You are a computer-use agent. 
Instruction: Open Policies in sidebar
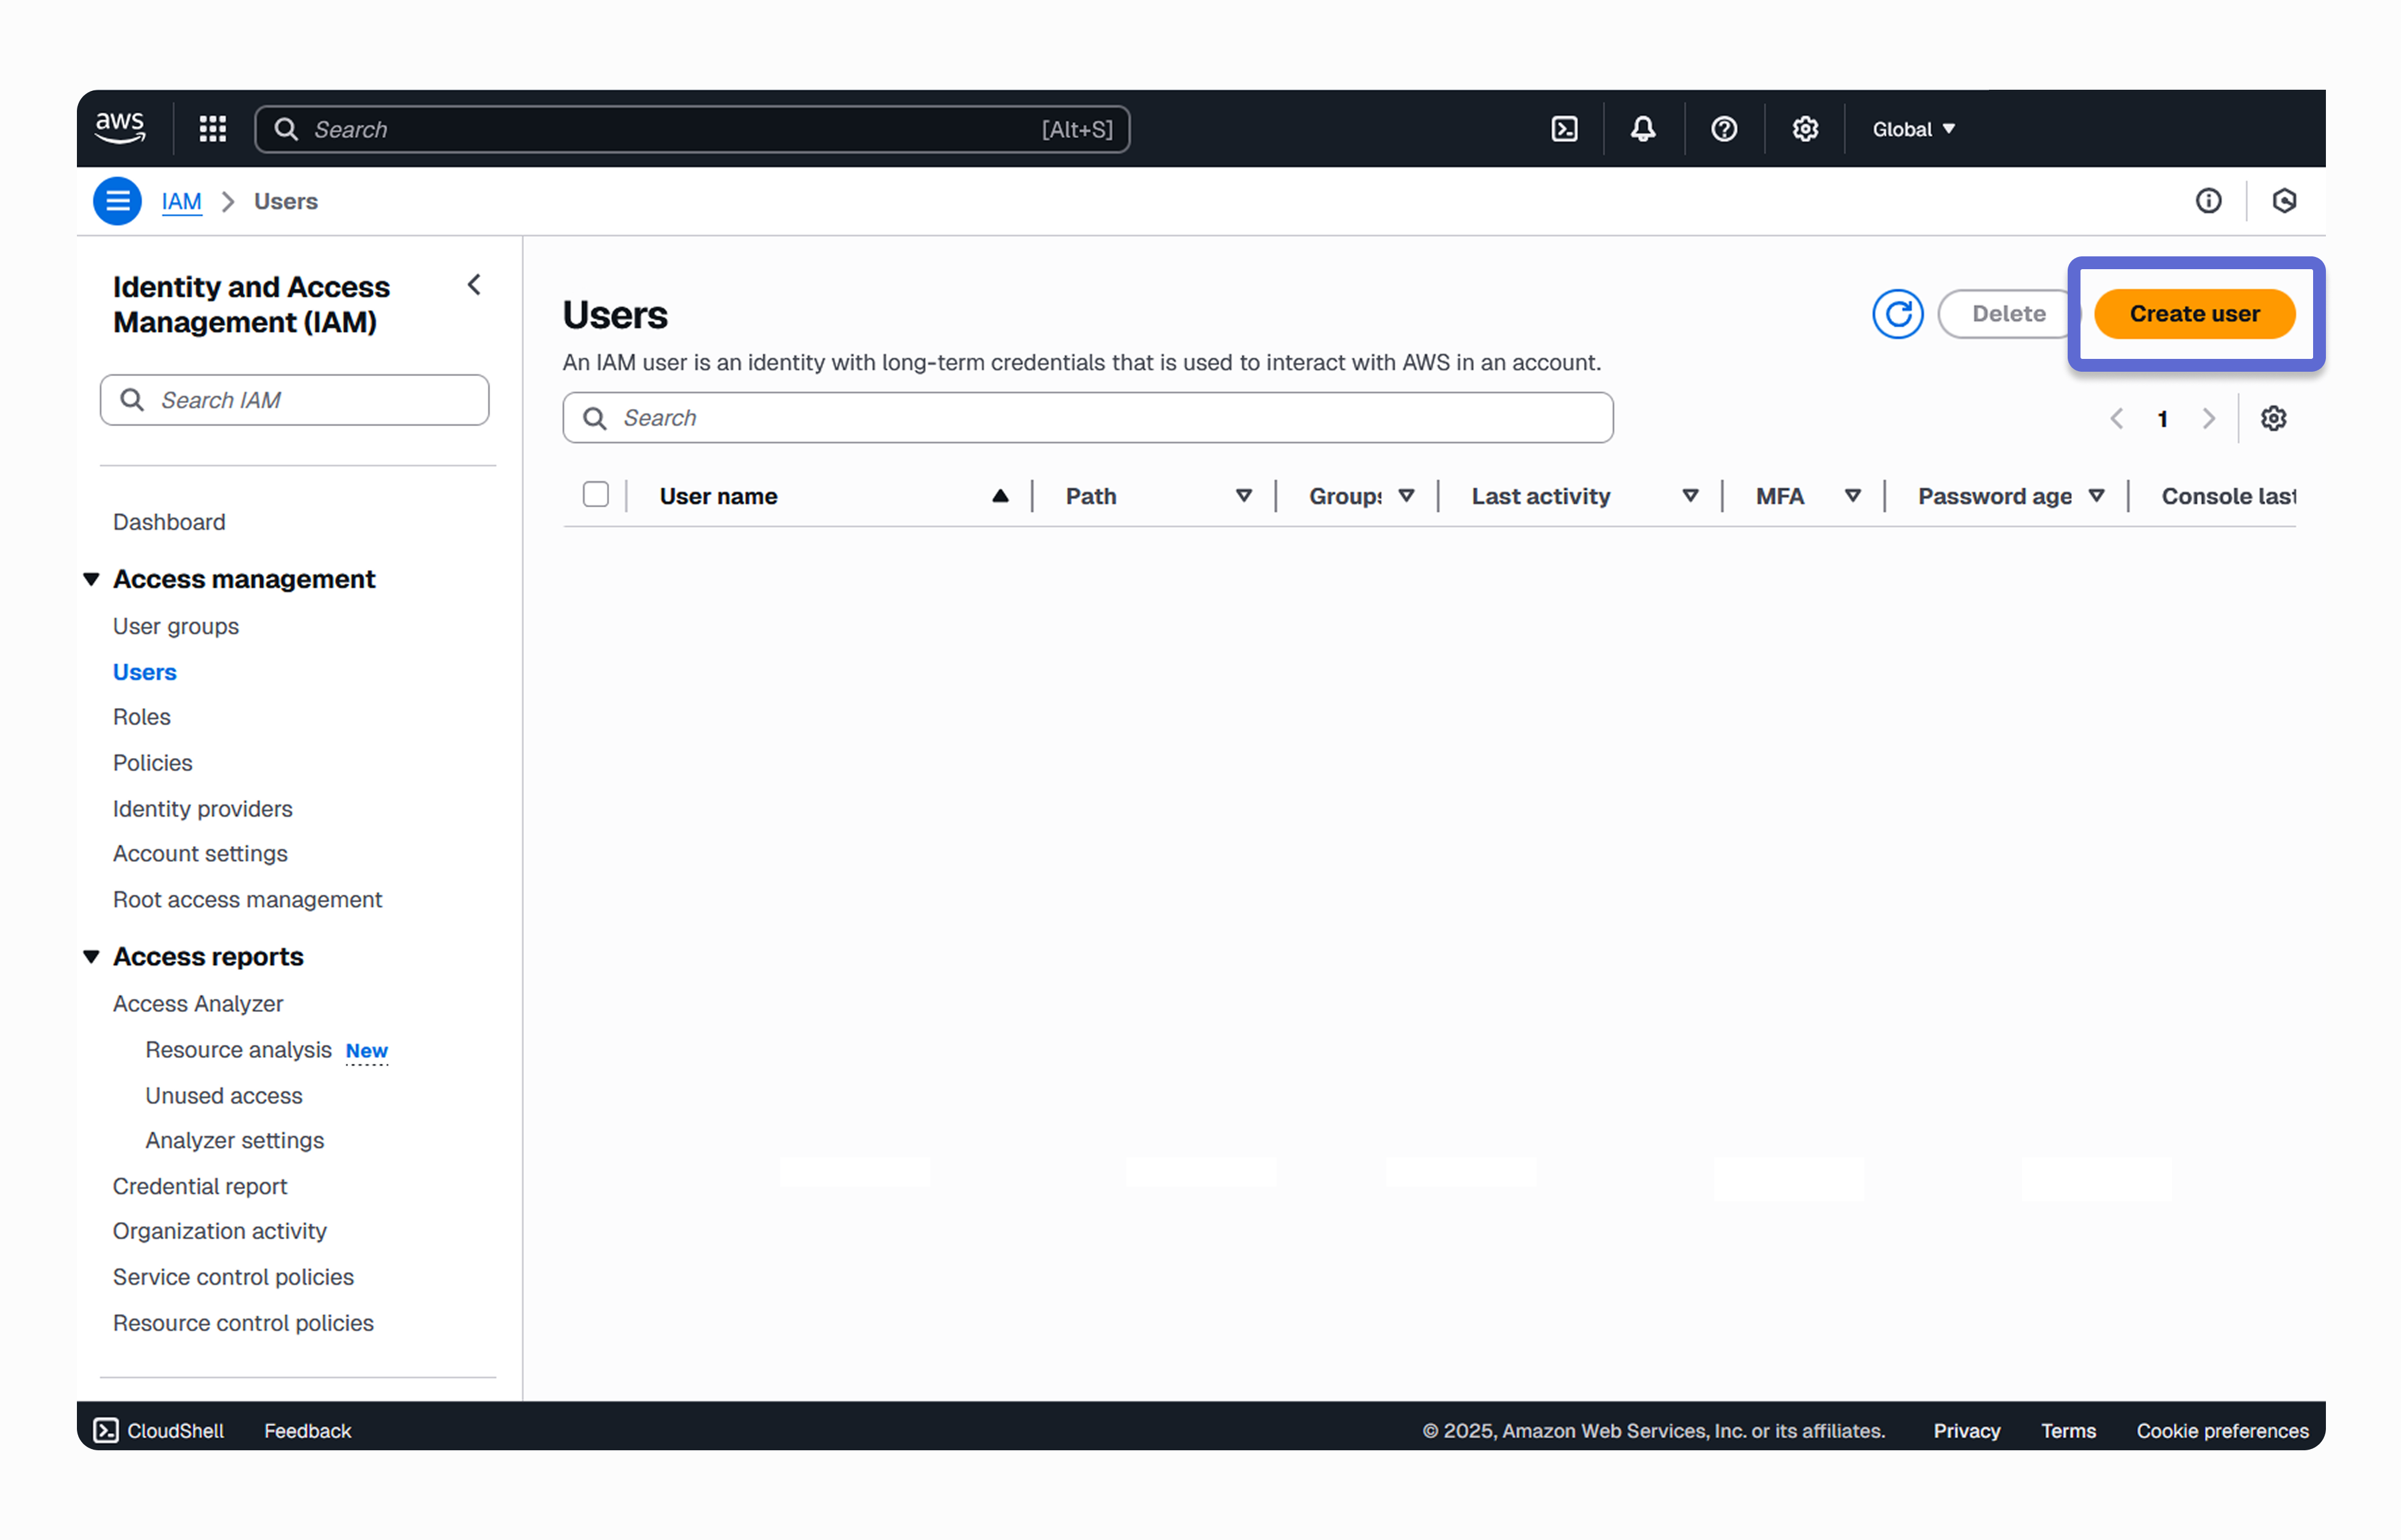[x=153, y=763]
